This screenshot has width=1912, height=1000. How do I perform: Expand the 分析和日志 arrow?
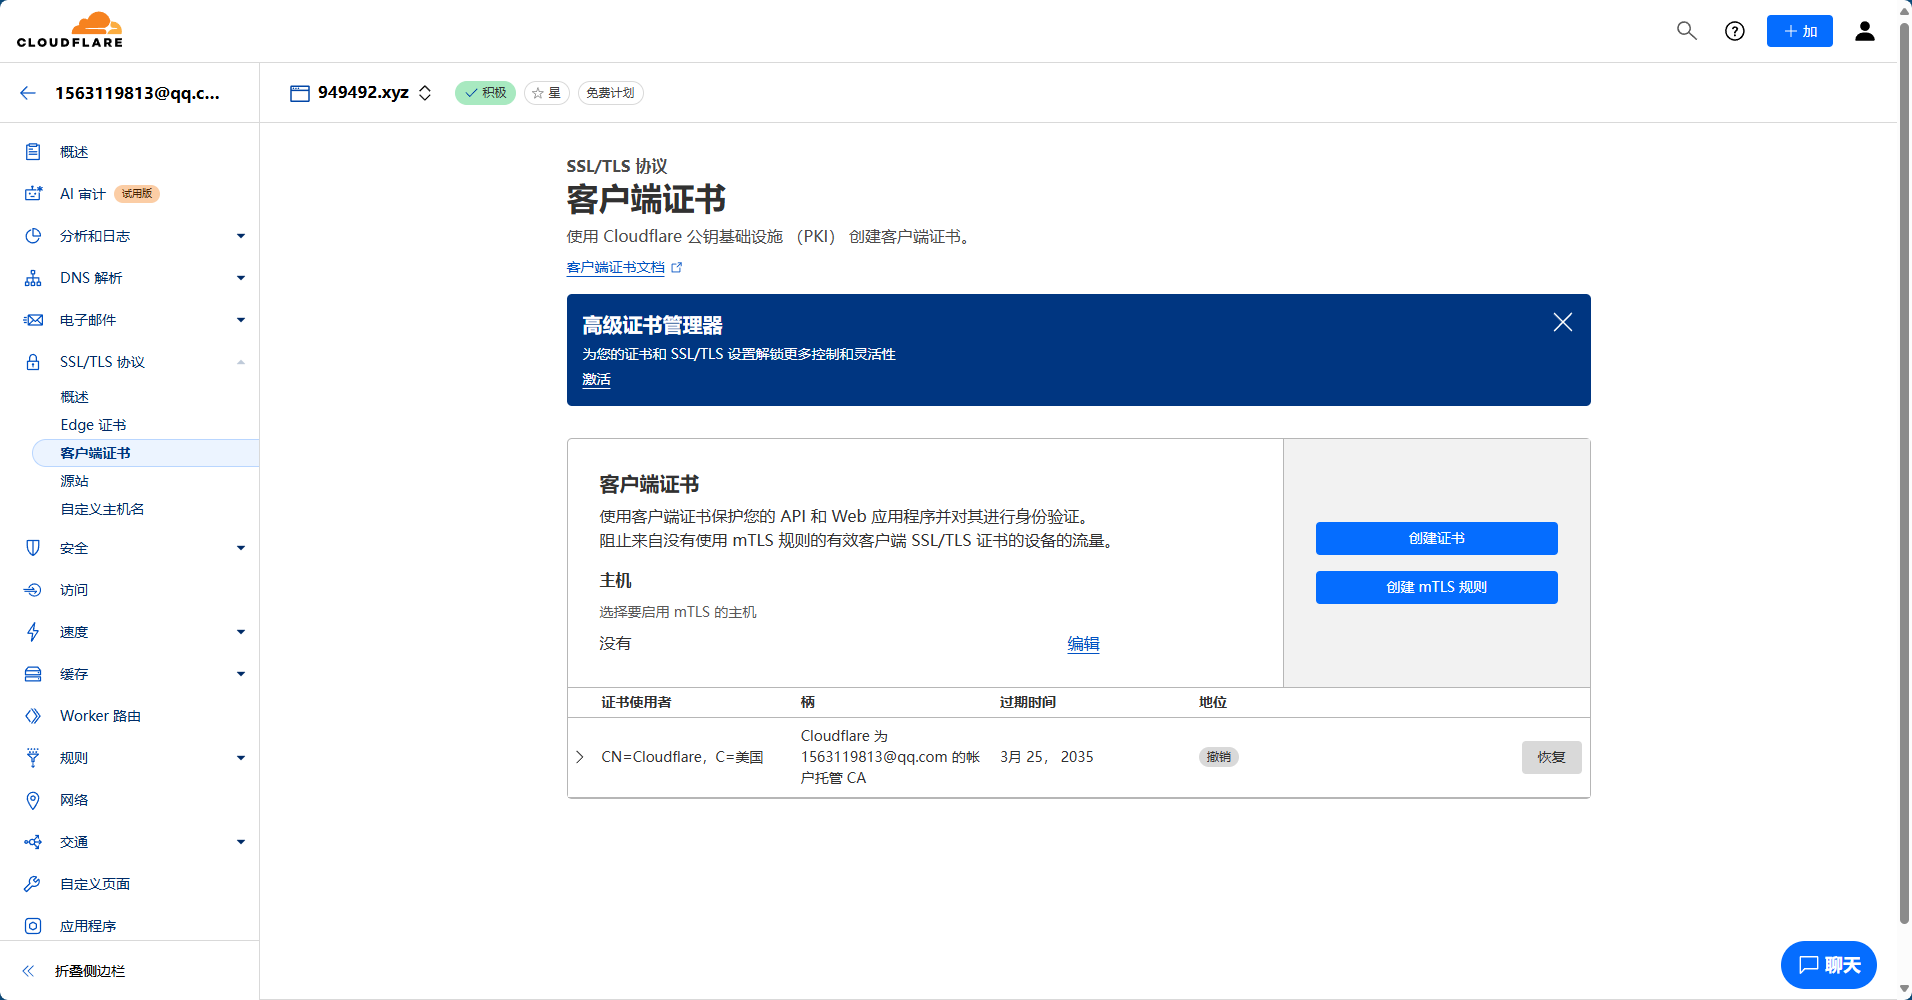coord(241,236)
